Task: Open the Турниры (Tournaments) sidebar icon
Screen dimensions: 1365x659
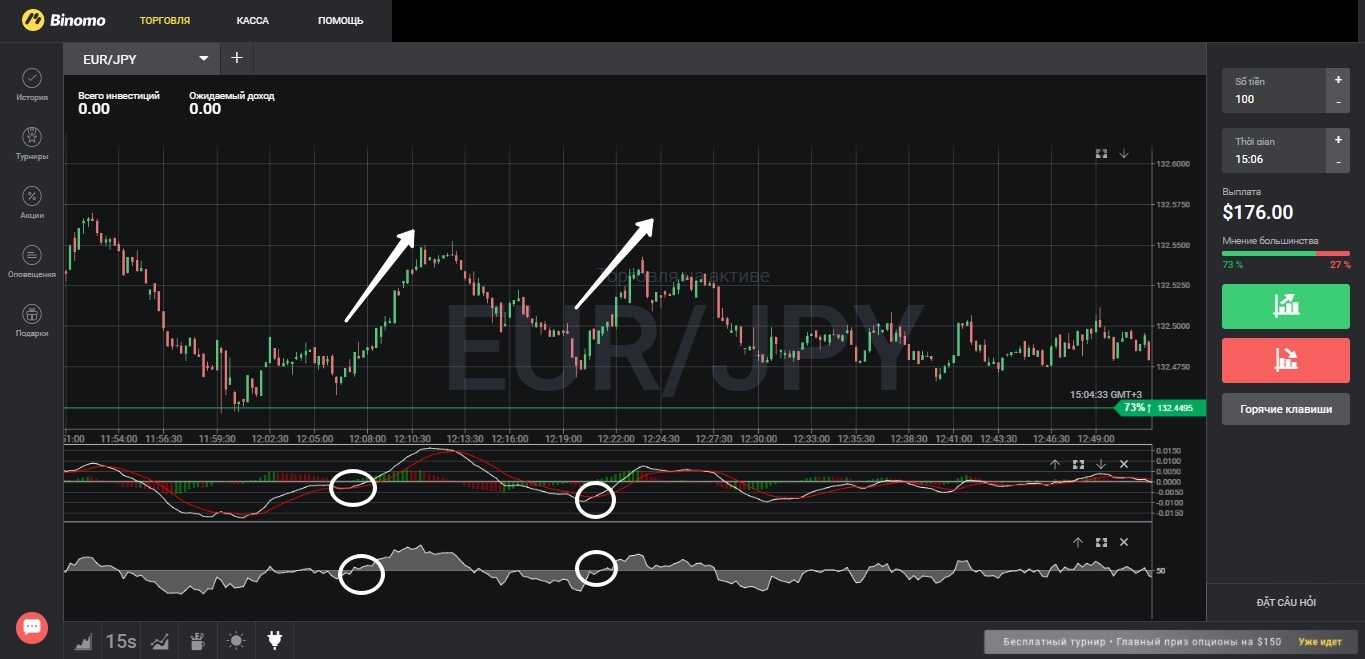Action: [31, 142]
